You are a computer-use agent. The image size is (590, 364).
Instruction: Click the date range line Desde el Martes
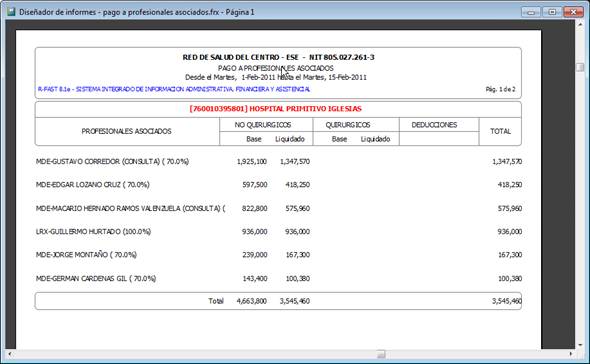coord(275,77)
